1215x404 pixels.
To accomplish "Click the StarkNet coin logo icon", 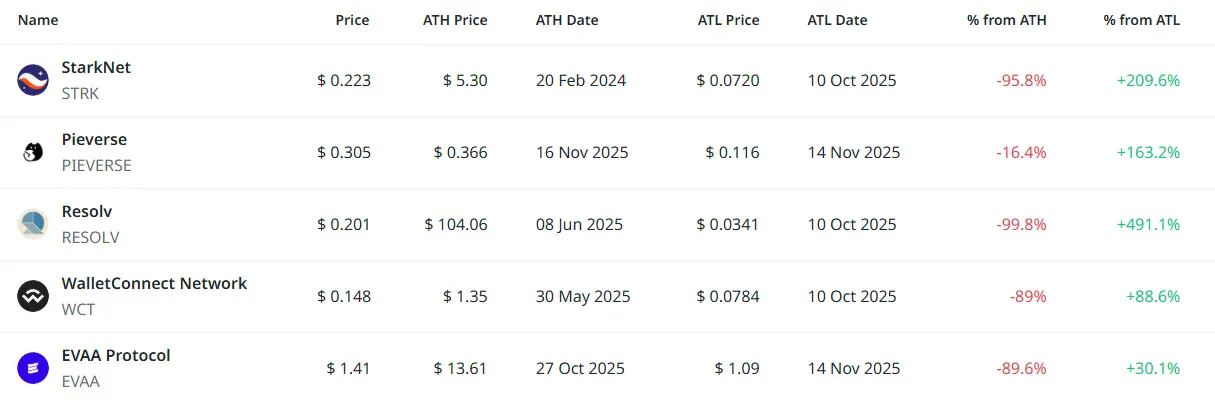I will (34, 80).
